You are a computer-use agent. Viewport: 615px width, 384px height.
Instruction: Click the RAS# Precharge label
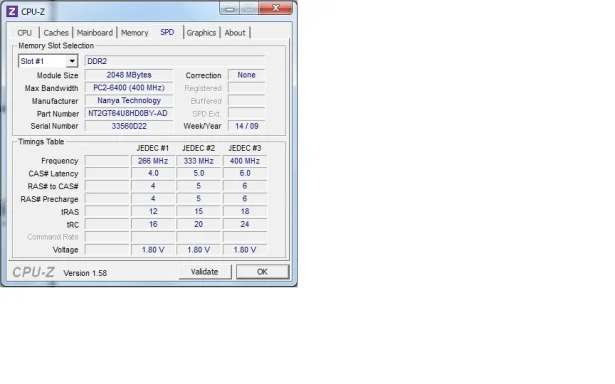pos(49,199)
